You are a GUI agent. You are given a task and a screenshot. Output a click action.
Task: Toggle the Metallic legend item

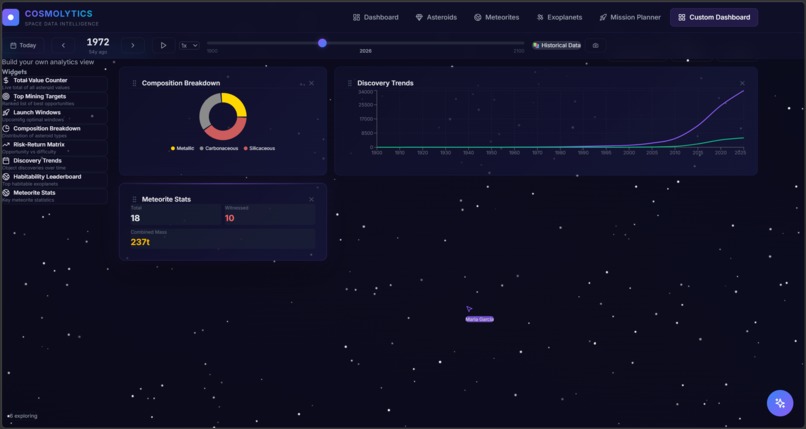(182, 148)
